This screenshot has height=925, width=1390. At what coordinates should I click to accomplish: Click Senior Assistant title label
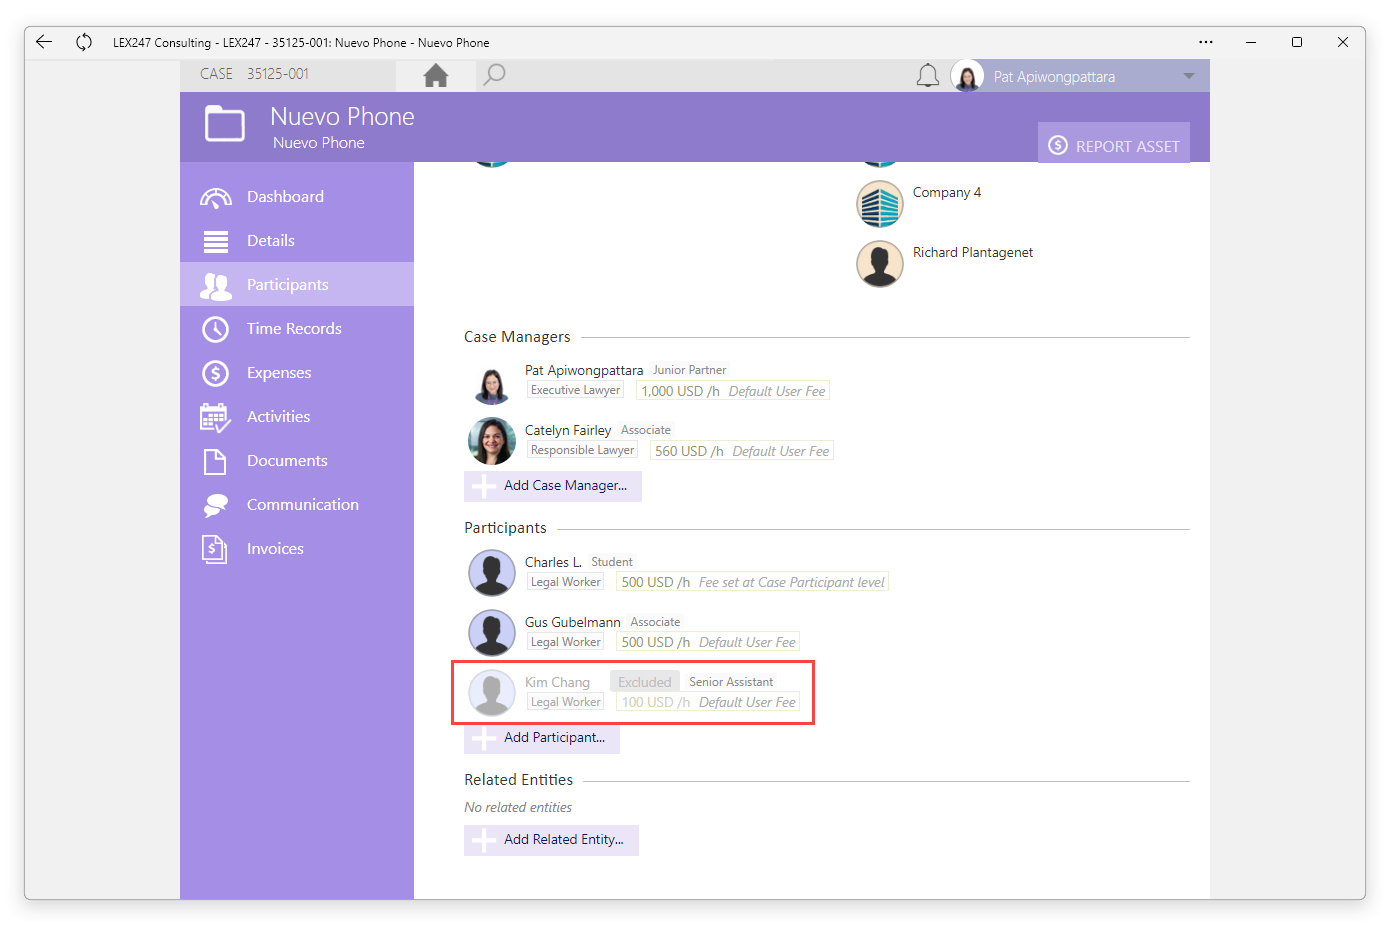[731, 682]
